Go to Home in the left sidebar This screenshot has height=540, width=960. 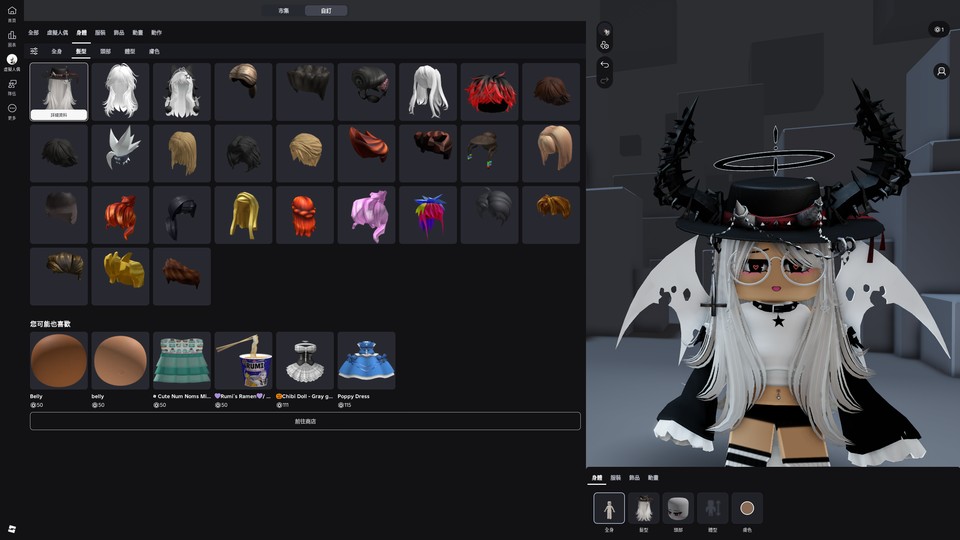[x=12, y=12]
